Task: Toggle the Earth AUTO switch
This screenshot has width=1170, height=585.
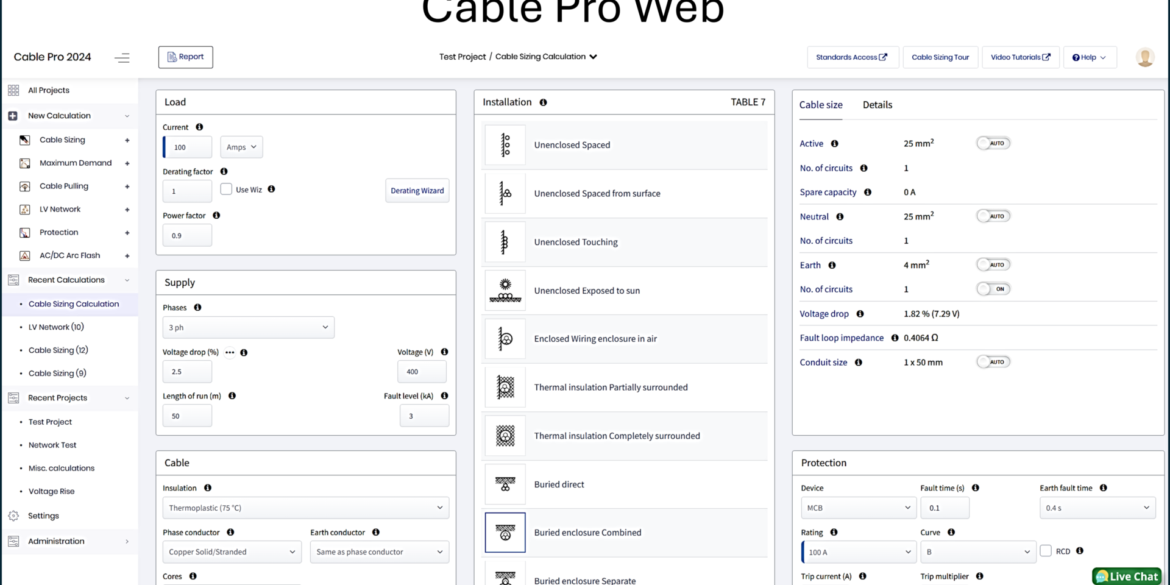Action: pos(993,265)
